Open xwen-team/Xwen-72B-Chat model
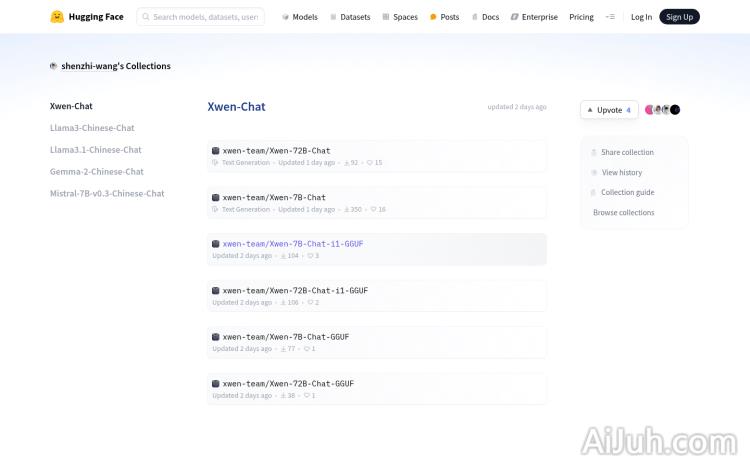The width and height of the screenshot is (750, 468). [x=377, y=156]
